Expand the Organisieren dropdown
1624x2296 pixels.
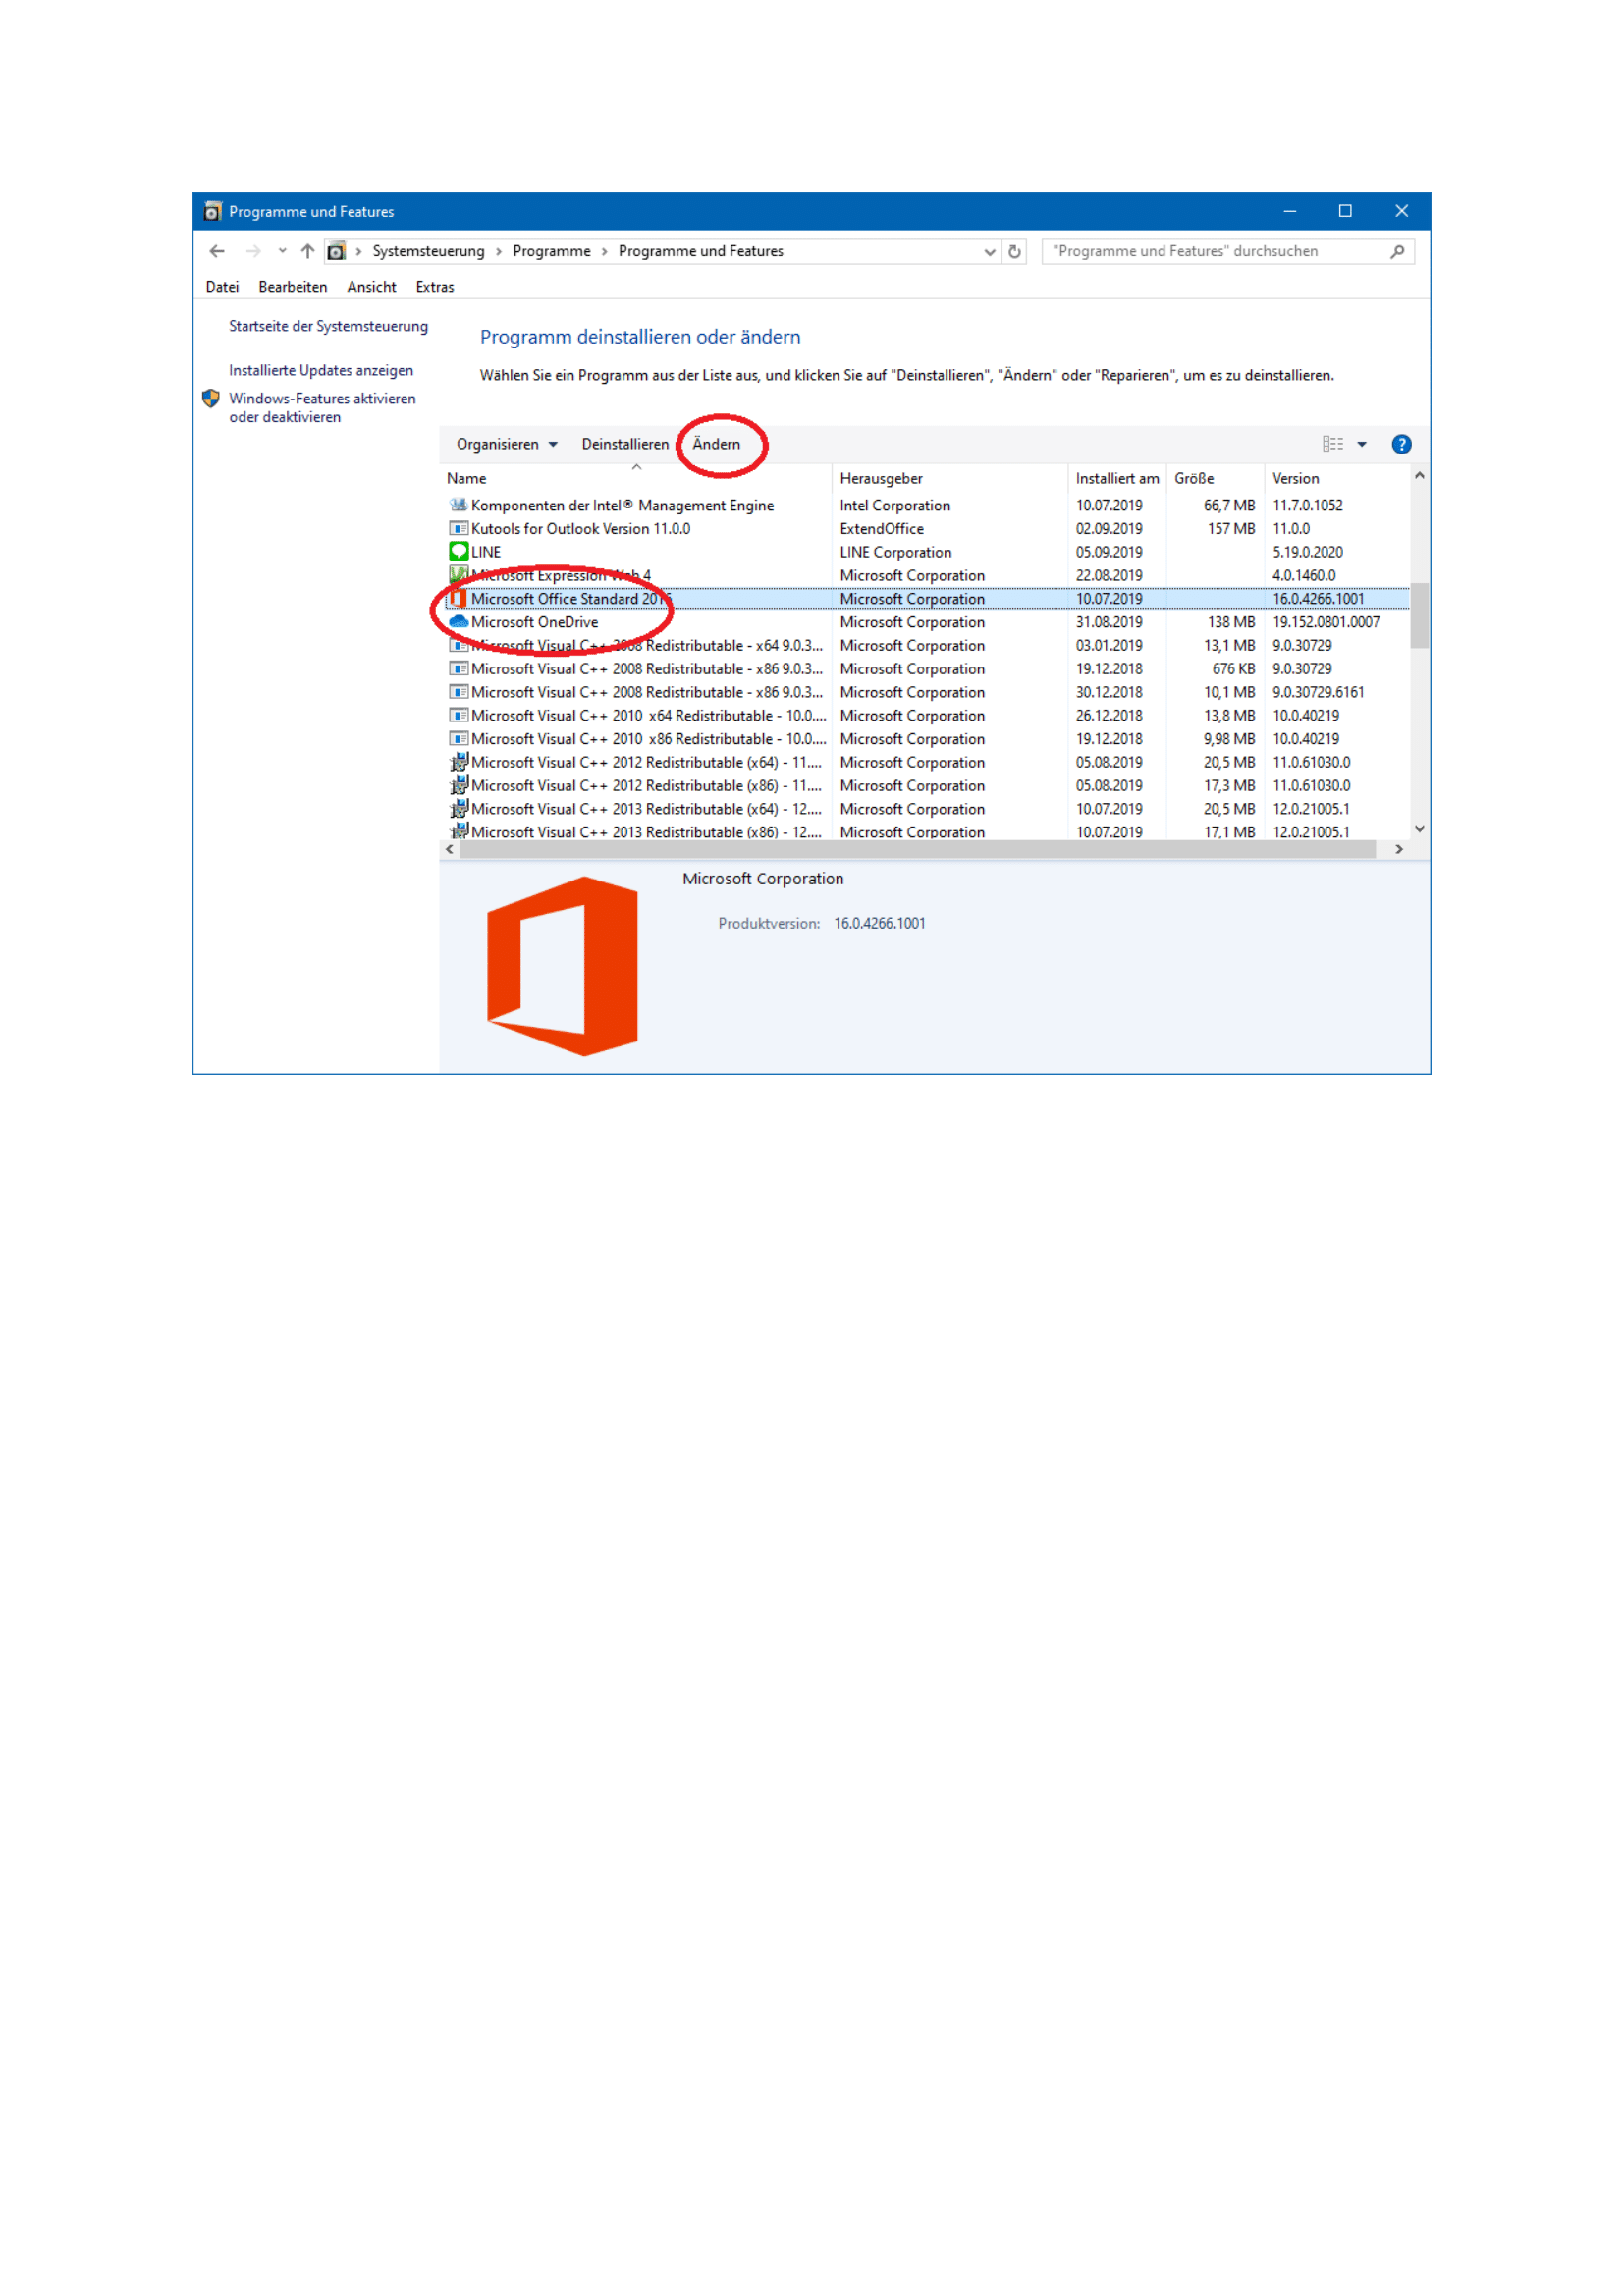[x=507, y=444]
